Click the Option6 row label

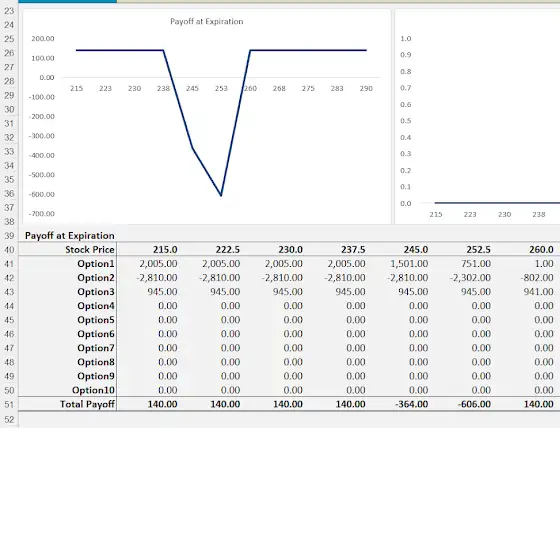(96, 334)
